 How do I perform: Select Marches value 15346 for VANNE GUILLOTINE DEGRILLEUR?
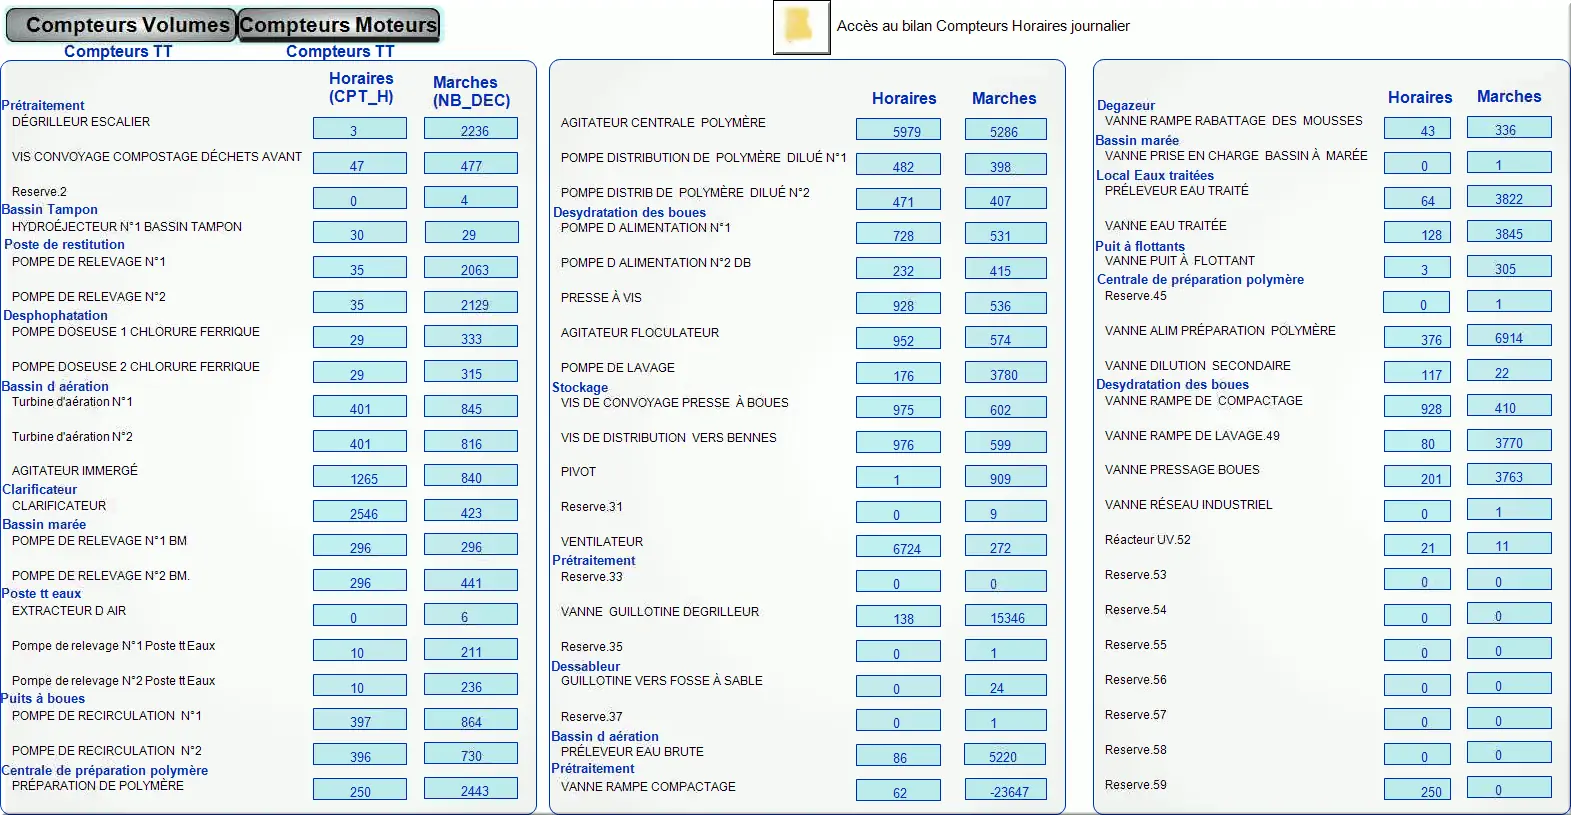coord(1006,617)
